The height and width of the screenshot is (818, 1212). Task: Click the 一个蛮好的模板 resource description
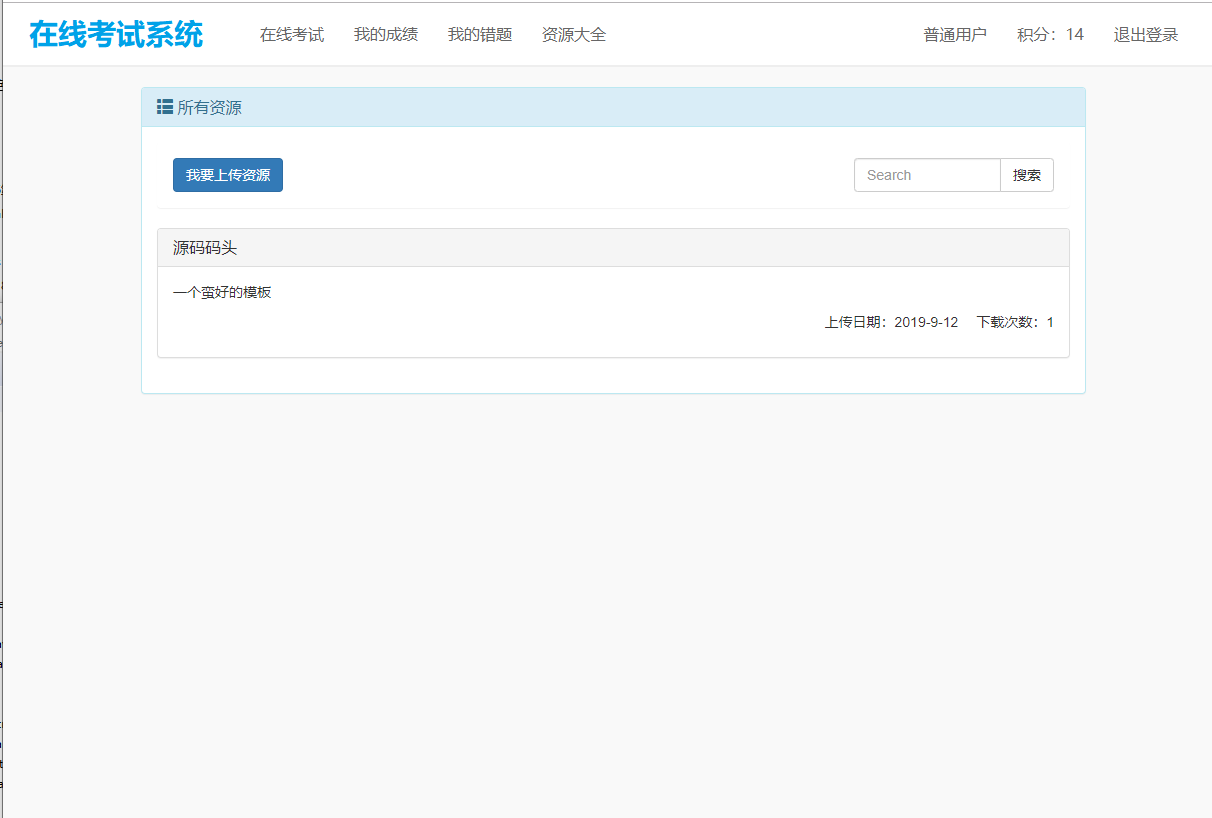click(222, 291)
